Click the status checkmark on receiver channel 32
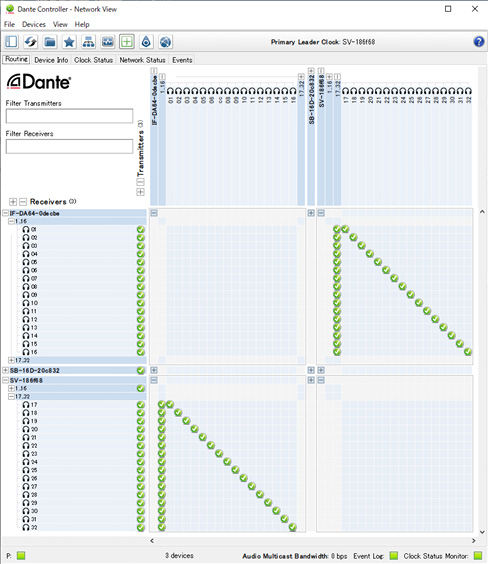Image resolution: width=488 pixels, height=564 pixels. tap(141, 528)
